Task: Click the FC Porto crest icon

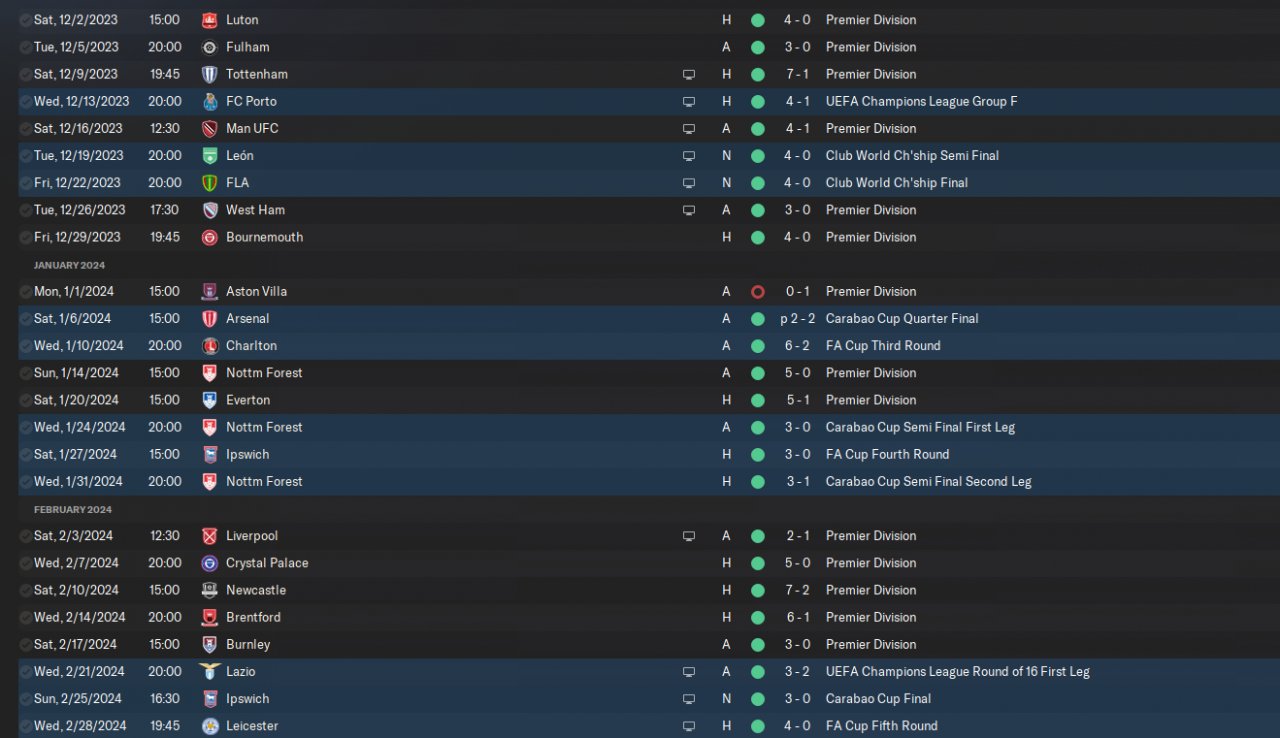Action: point(209,101)
